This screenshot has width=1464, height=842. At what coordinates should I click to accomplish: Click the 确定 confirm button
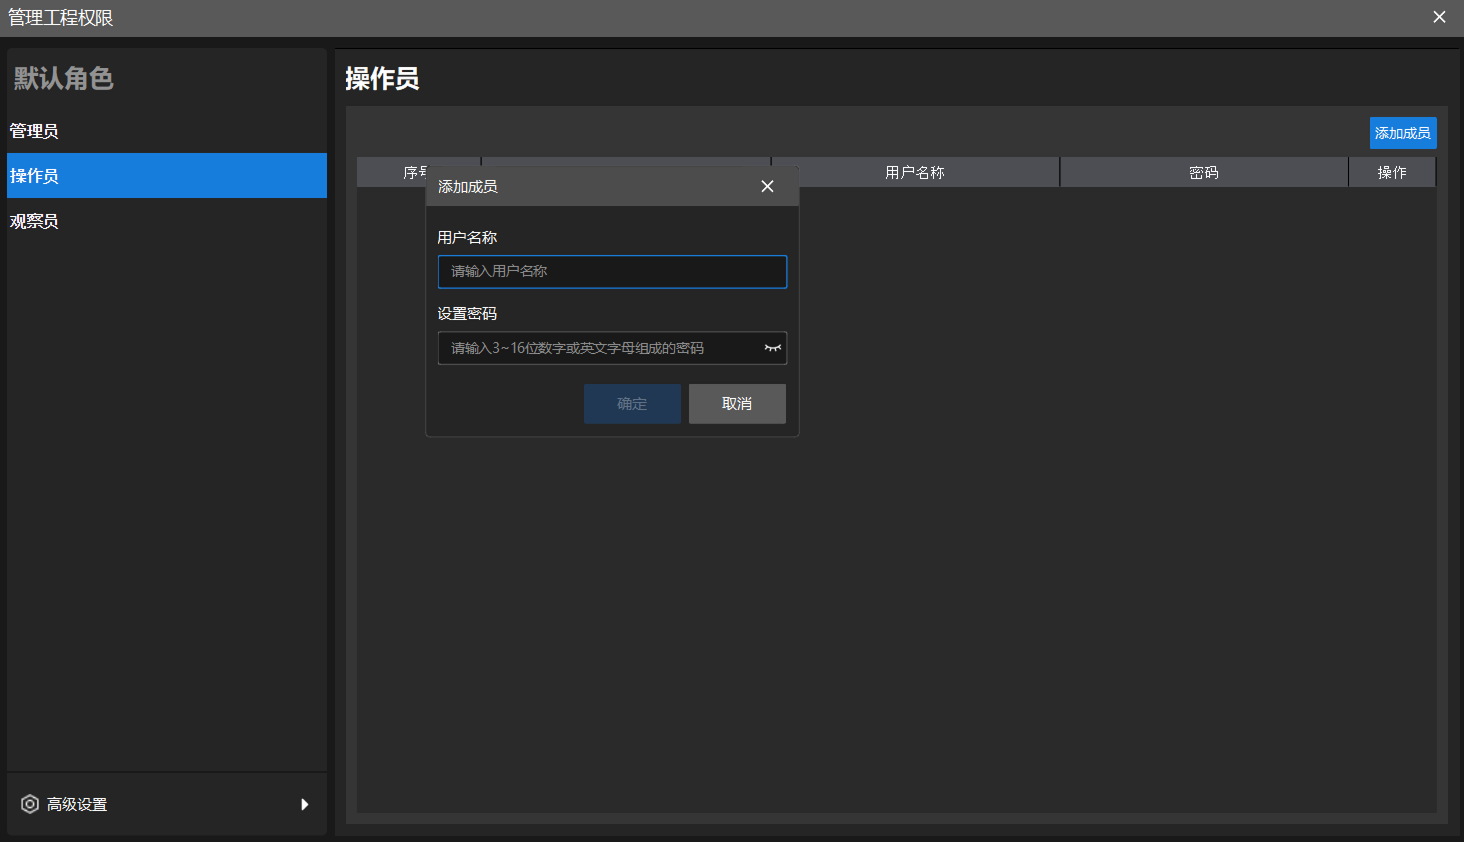(x=632, y=403)
